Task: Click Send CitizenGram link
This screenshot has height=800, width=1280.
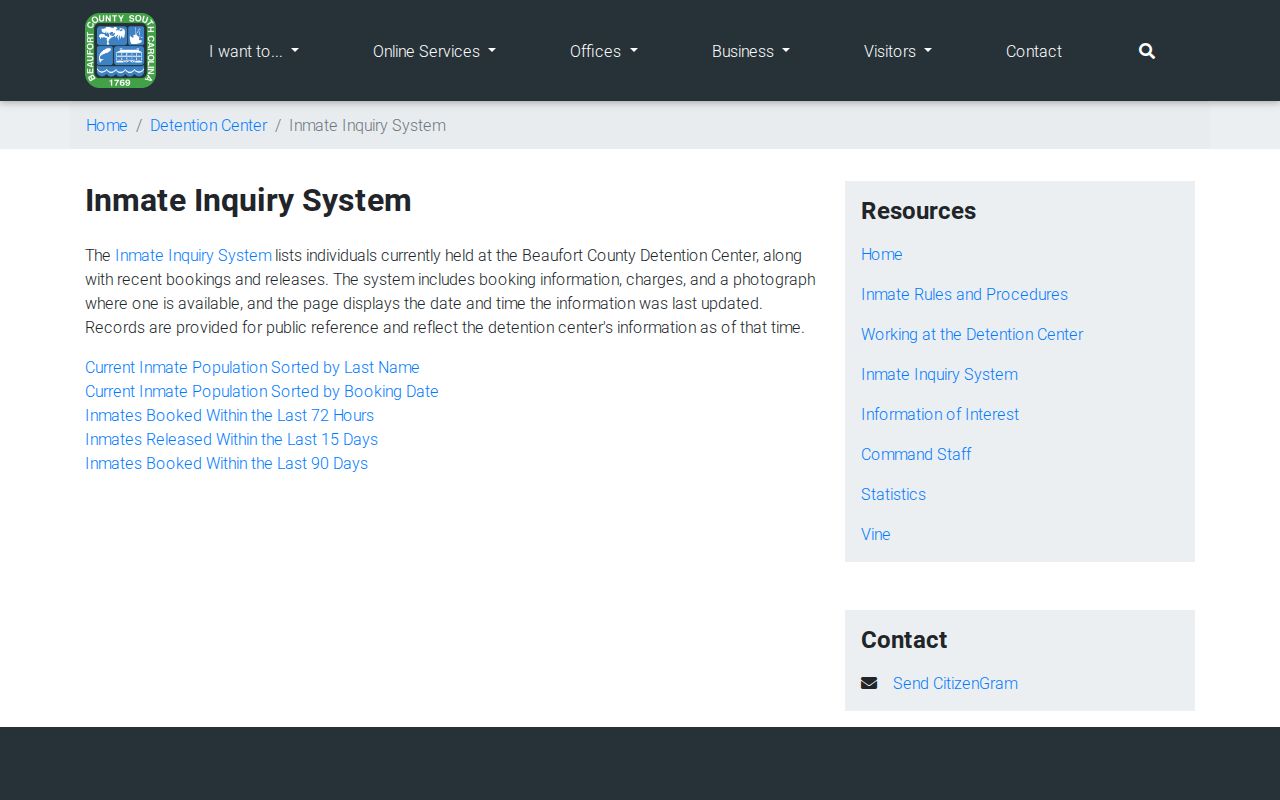Action: [955, 683]
